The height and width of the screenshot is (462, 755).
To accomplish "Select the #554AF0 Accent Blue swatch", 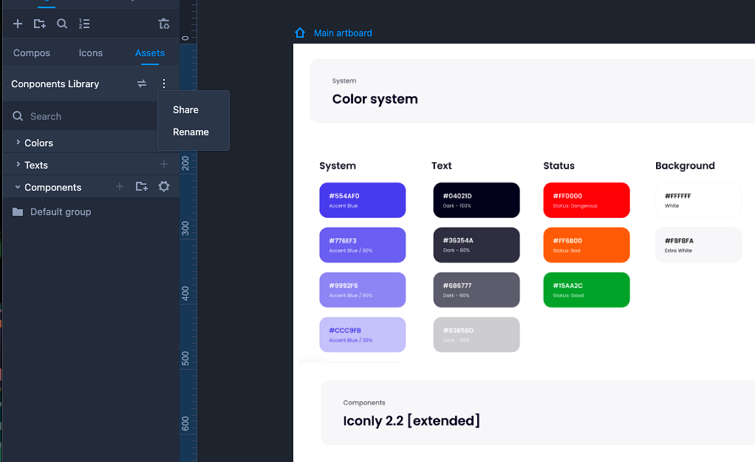I will click(x=363, y=200).
